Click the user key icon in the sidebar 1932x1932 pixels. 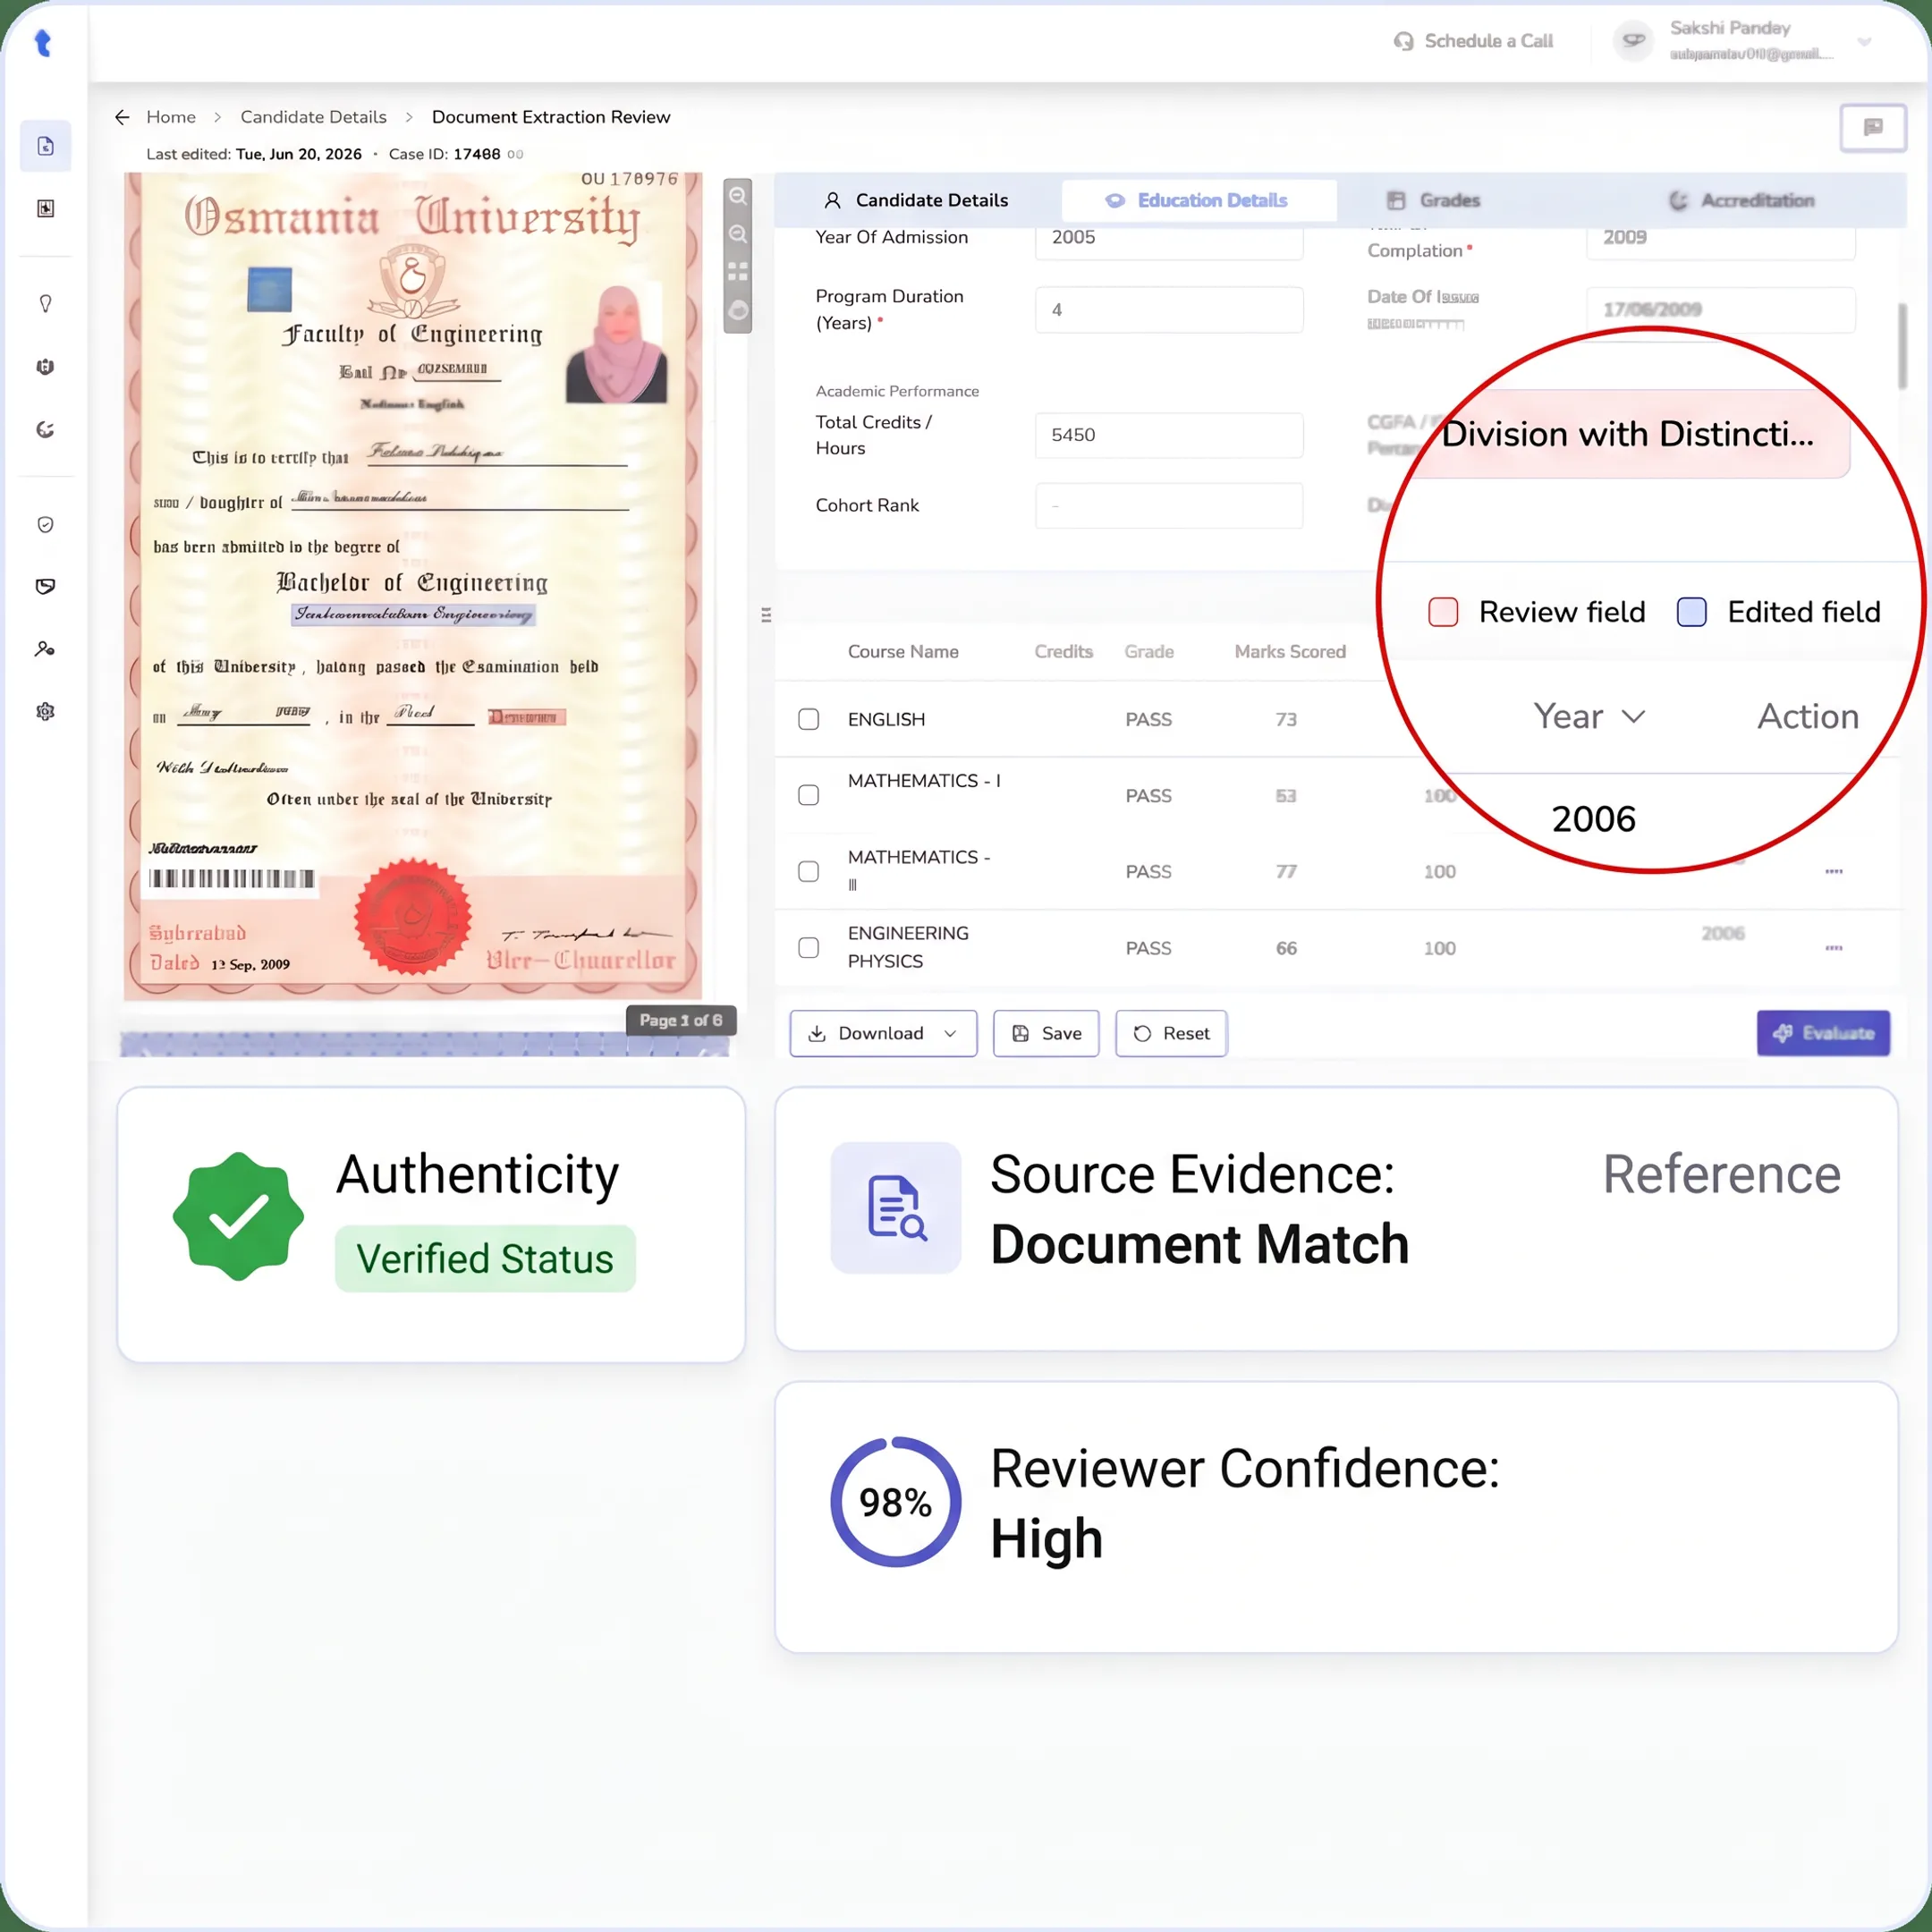tap(46, 649)
